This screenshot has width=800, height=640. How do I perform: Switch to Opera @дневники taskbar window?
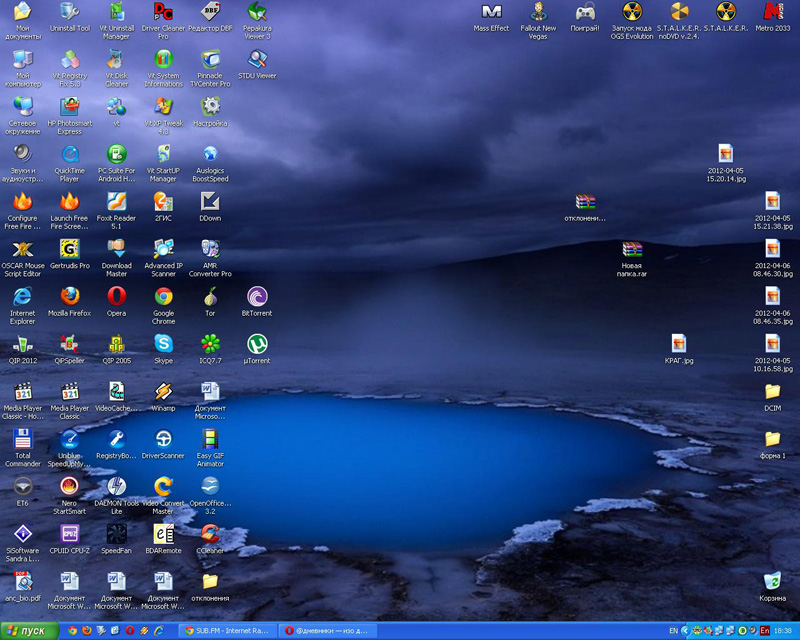click(x=327, y=631)
